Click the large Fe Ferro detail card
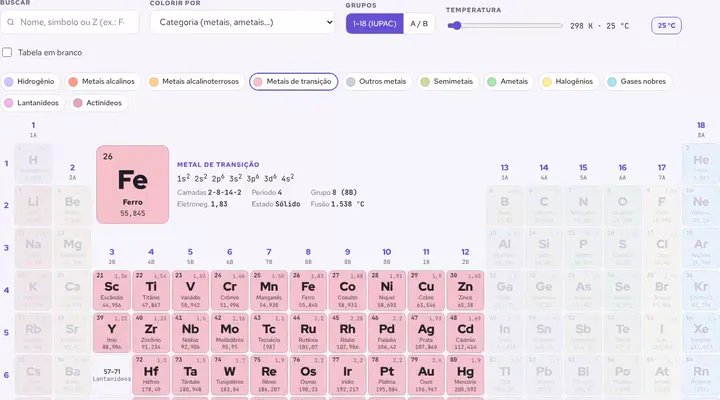The height and width of the screenshot is (400, 720). [133, 185]
